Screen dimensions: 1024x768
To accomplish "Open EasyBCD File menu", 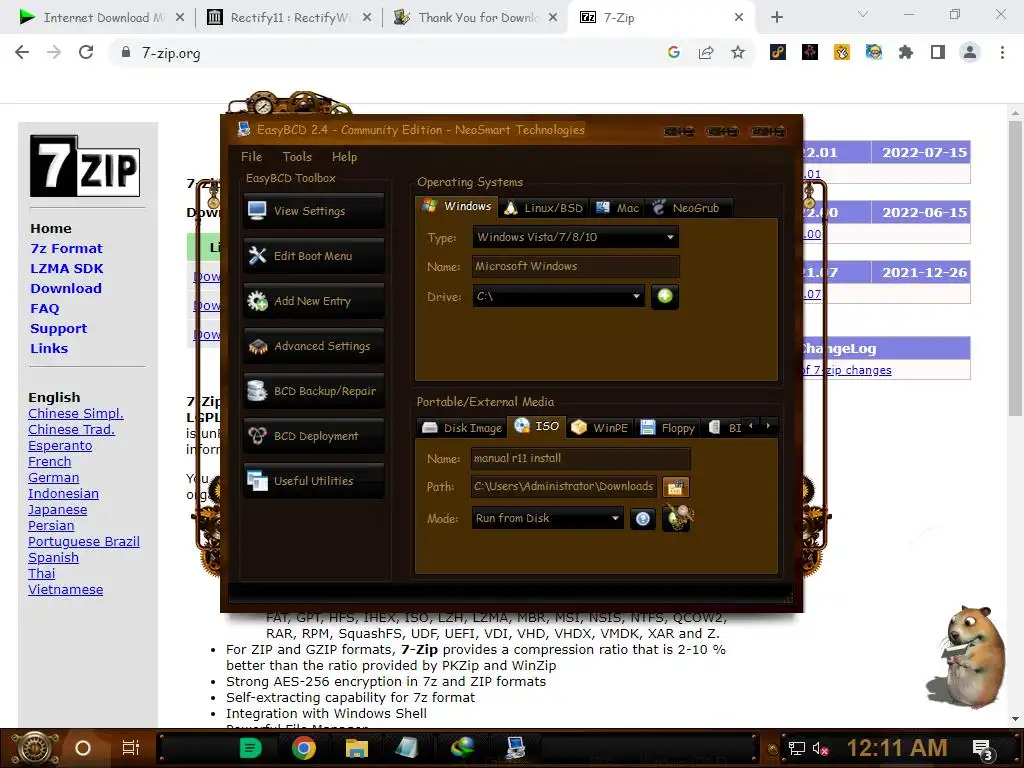I will 251,157.
